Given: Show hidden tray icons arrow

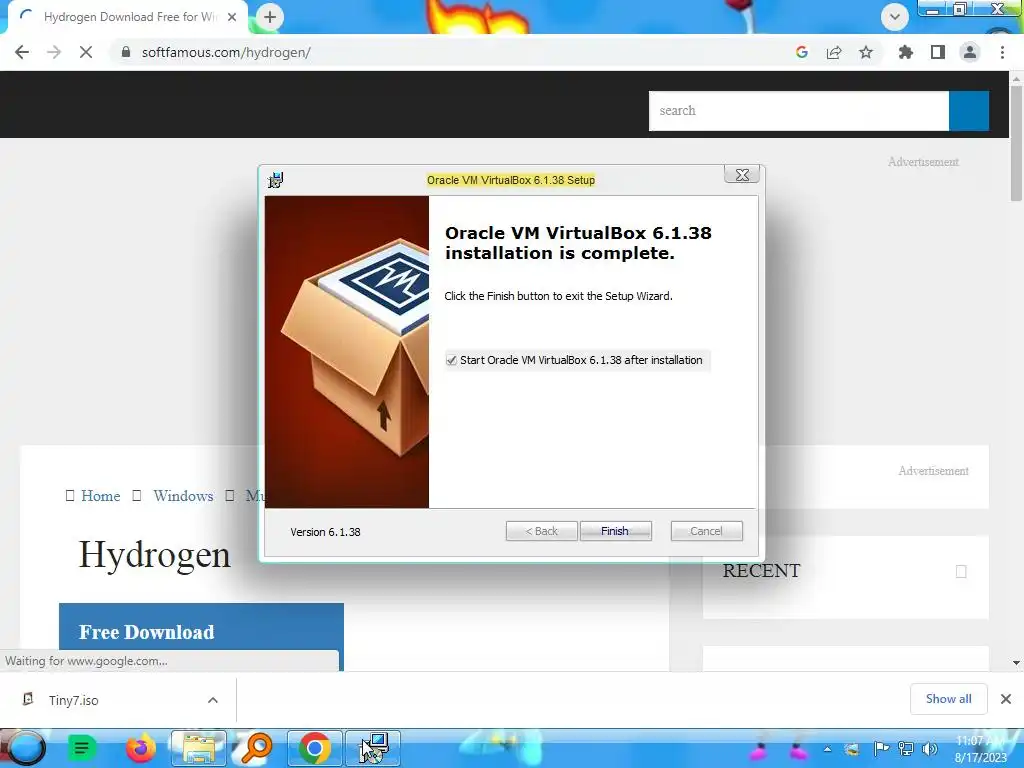Looking at the screenshot, I should tap(827, 749).
